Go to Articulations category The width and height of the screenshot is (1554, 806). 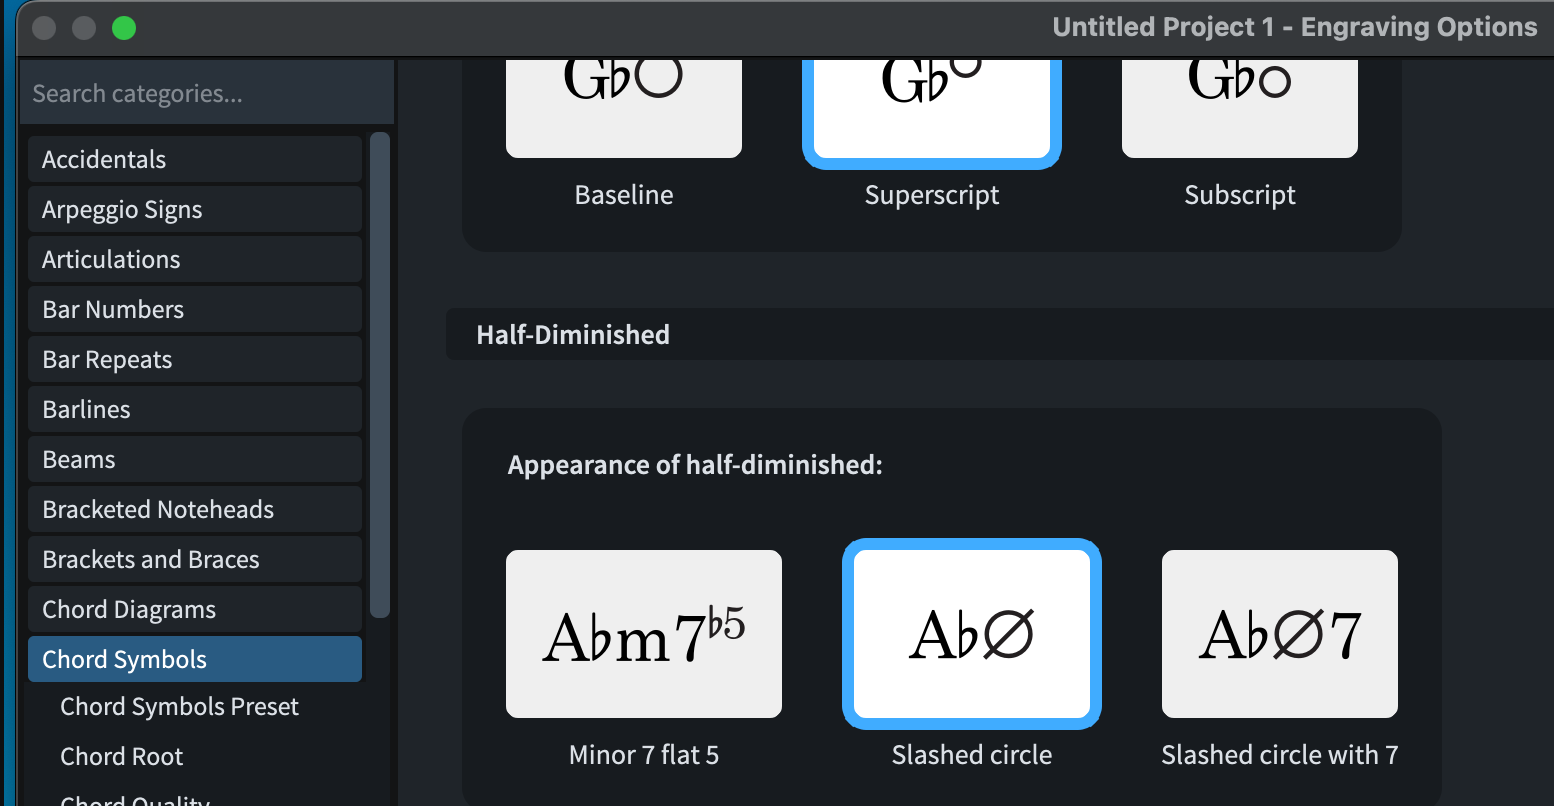(194, 260)
